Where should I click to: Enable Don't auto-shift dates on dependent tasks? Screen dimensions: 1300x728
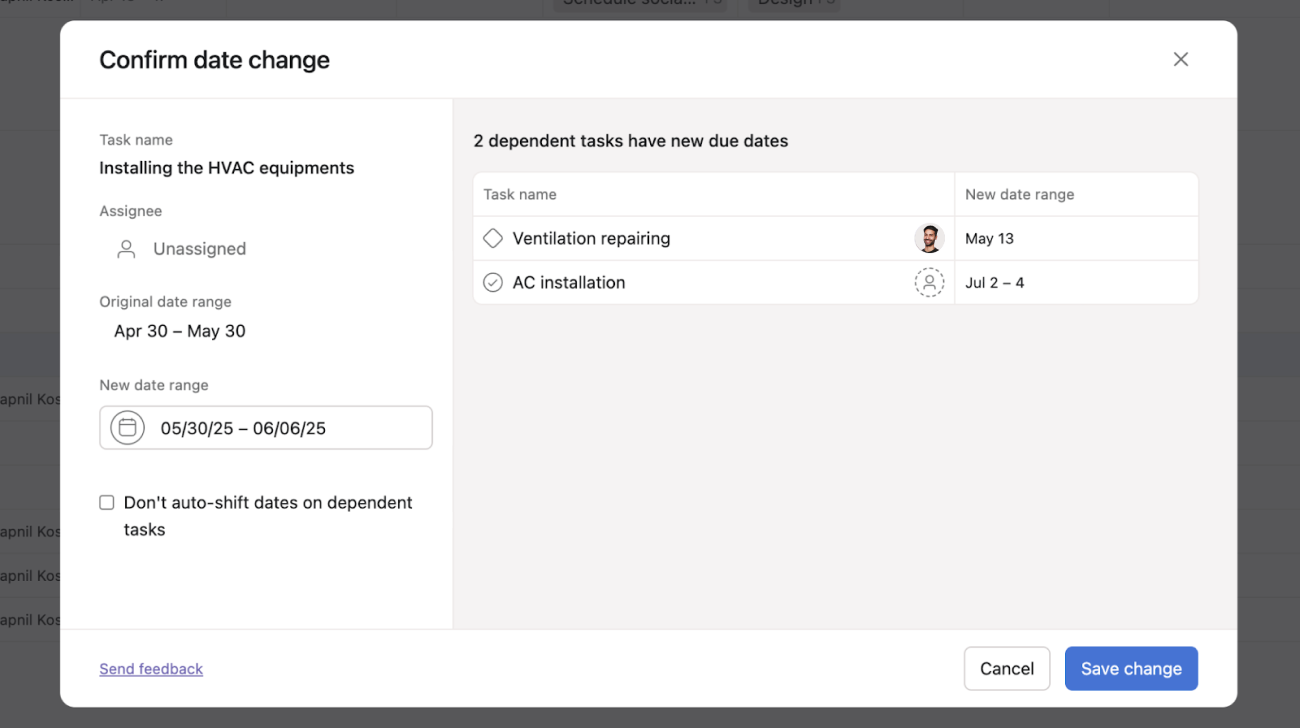[106, 502]
